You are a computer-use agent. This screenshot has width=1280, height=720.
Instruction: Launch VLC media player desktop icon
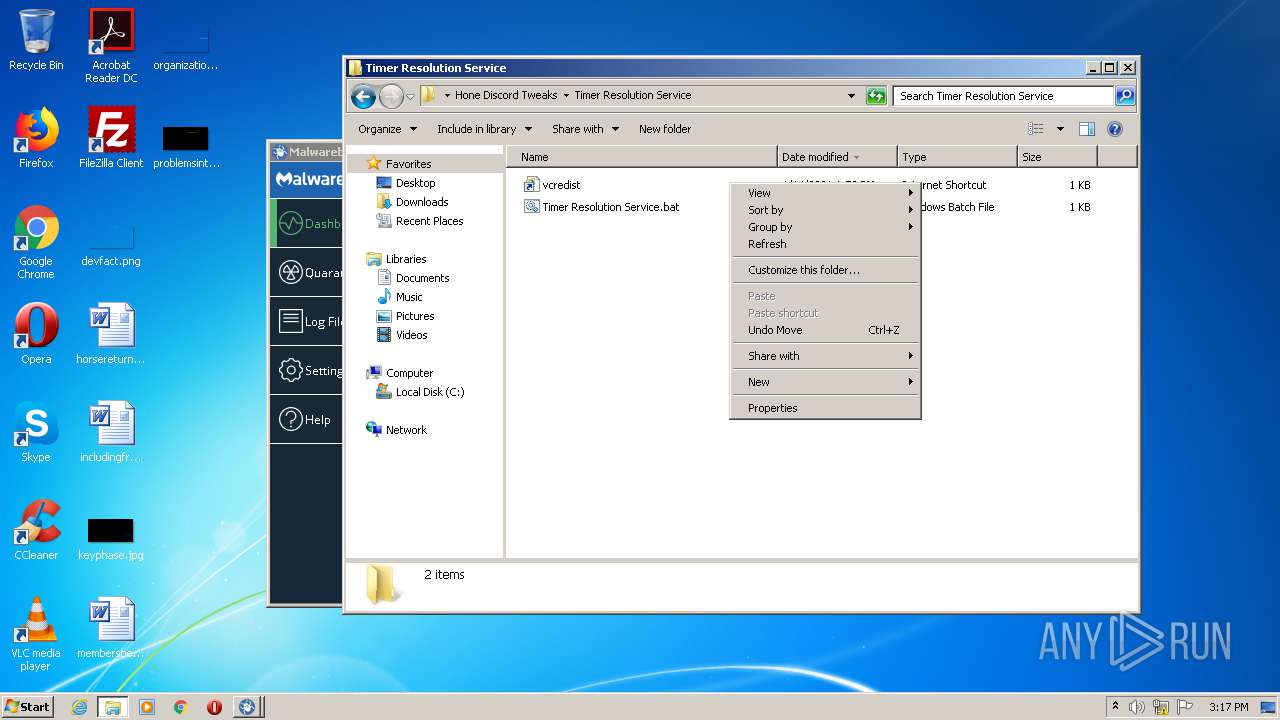click(x=36, y=635)
